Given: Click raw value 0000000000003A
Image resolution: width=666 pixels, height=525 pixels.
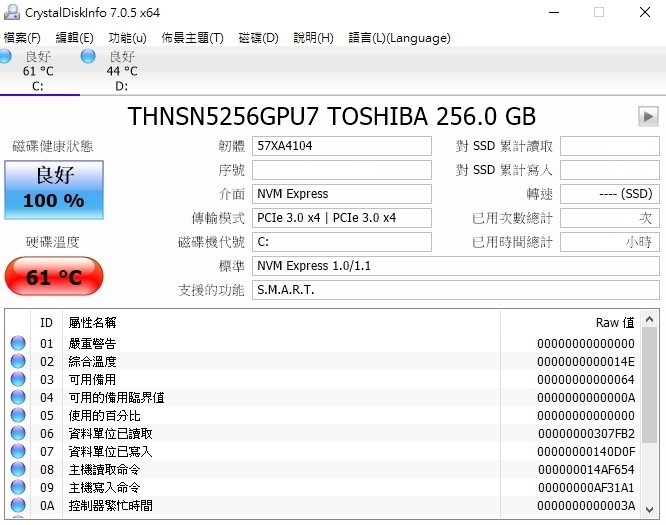Looking at the screenshot, I should [586, 506].
